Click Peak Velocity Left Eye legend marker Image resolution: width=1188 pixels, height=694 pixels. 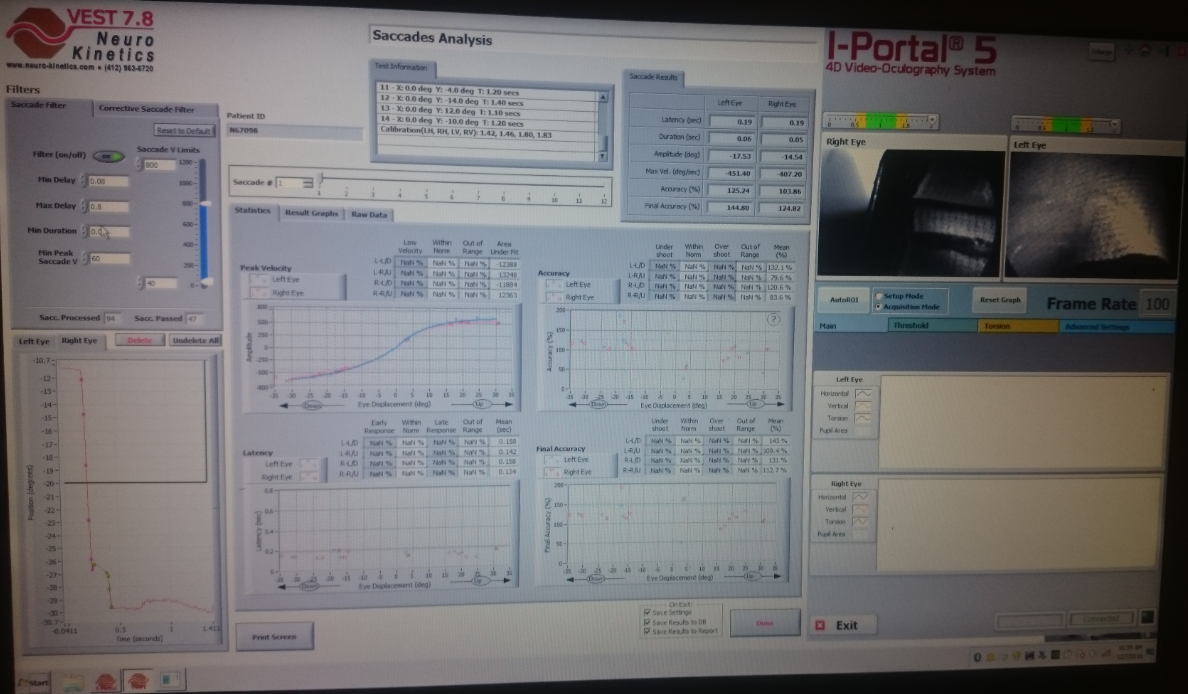[258, 279]
